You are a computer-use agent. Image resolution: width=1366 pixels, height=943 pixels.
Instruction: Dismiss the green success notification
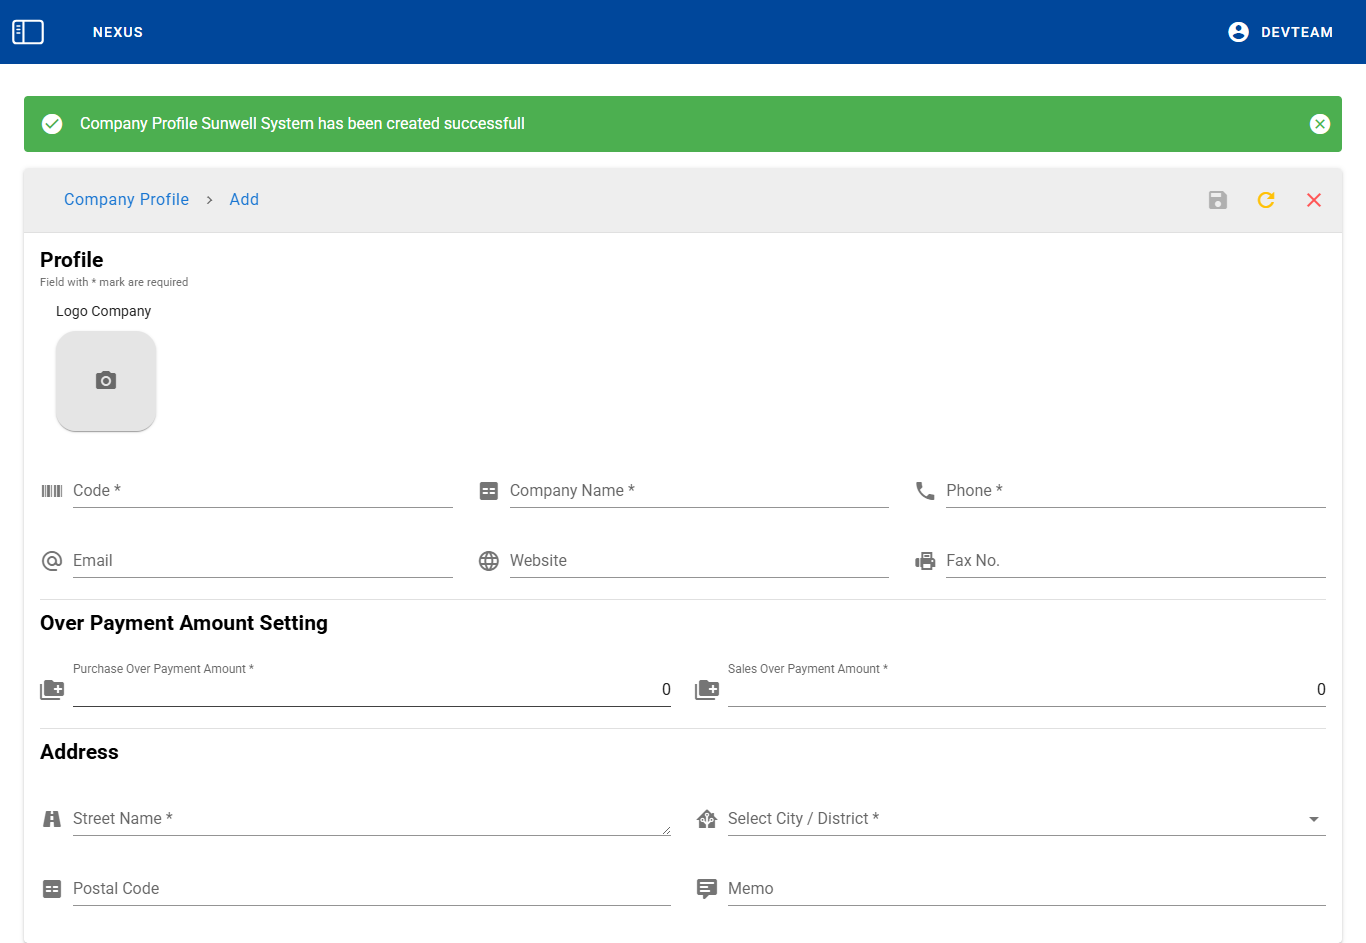tap(1319, 124)
